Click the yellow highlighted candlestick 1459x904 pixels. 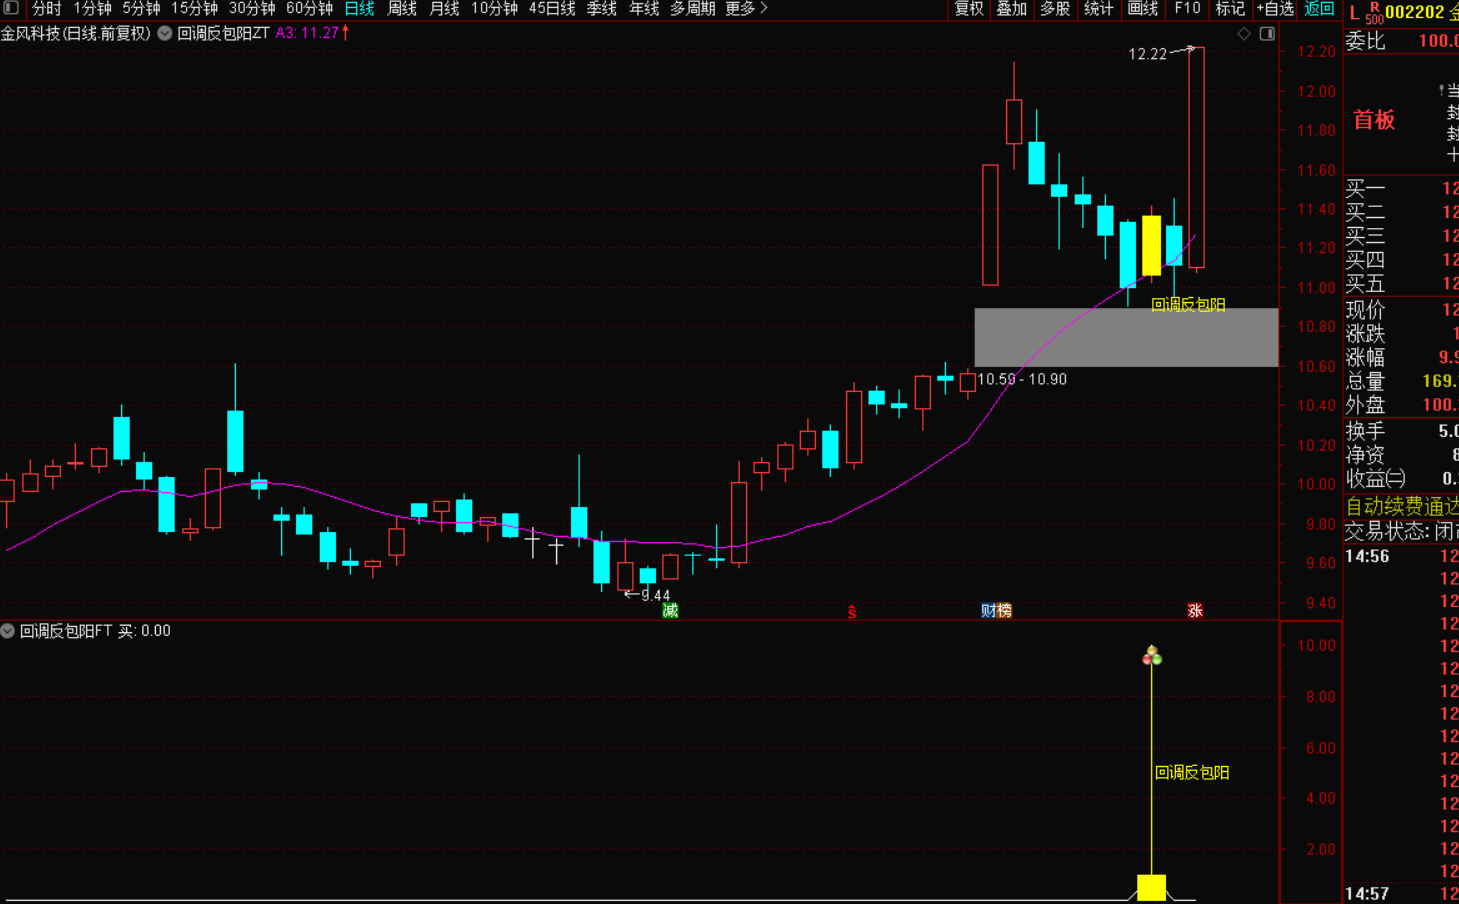tap(1151, 245)
